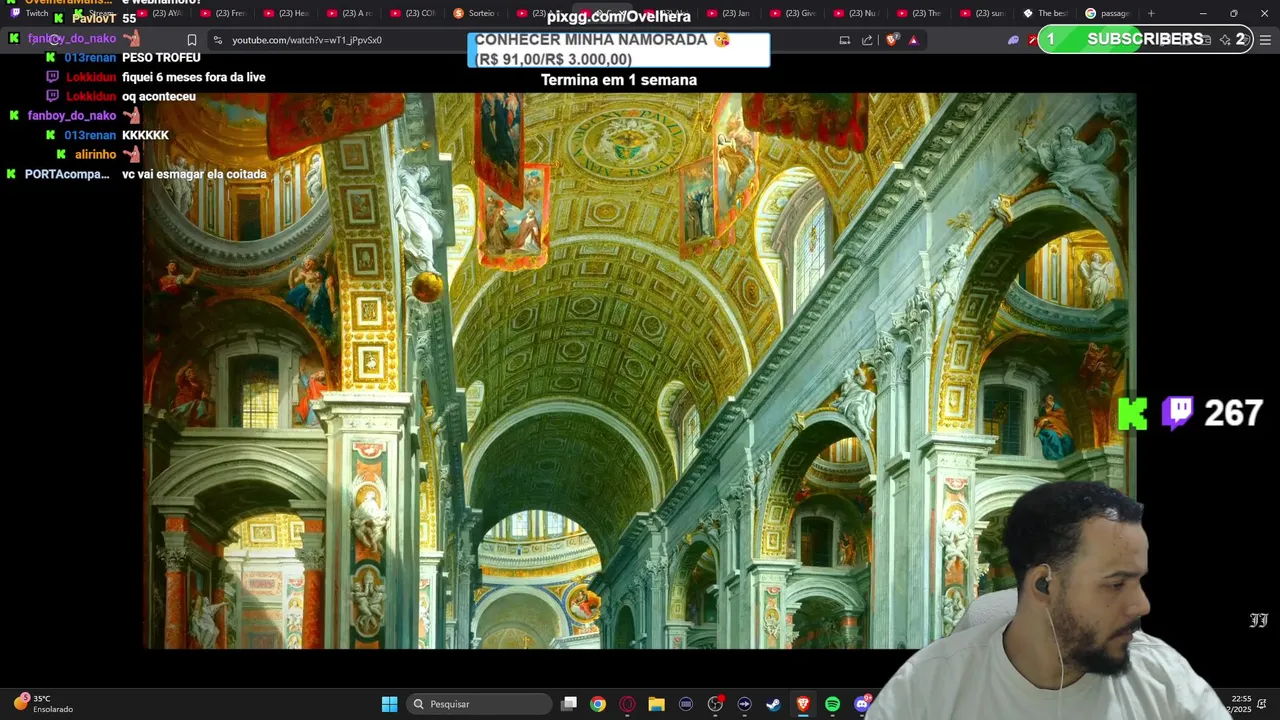Open Steam from the taskbar
The image size is (1280, 720).
click(773, 704)
